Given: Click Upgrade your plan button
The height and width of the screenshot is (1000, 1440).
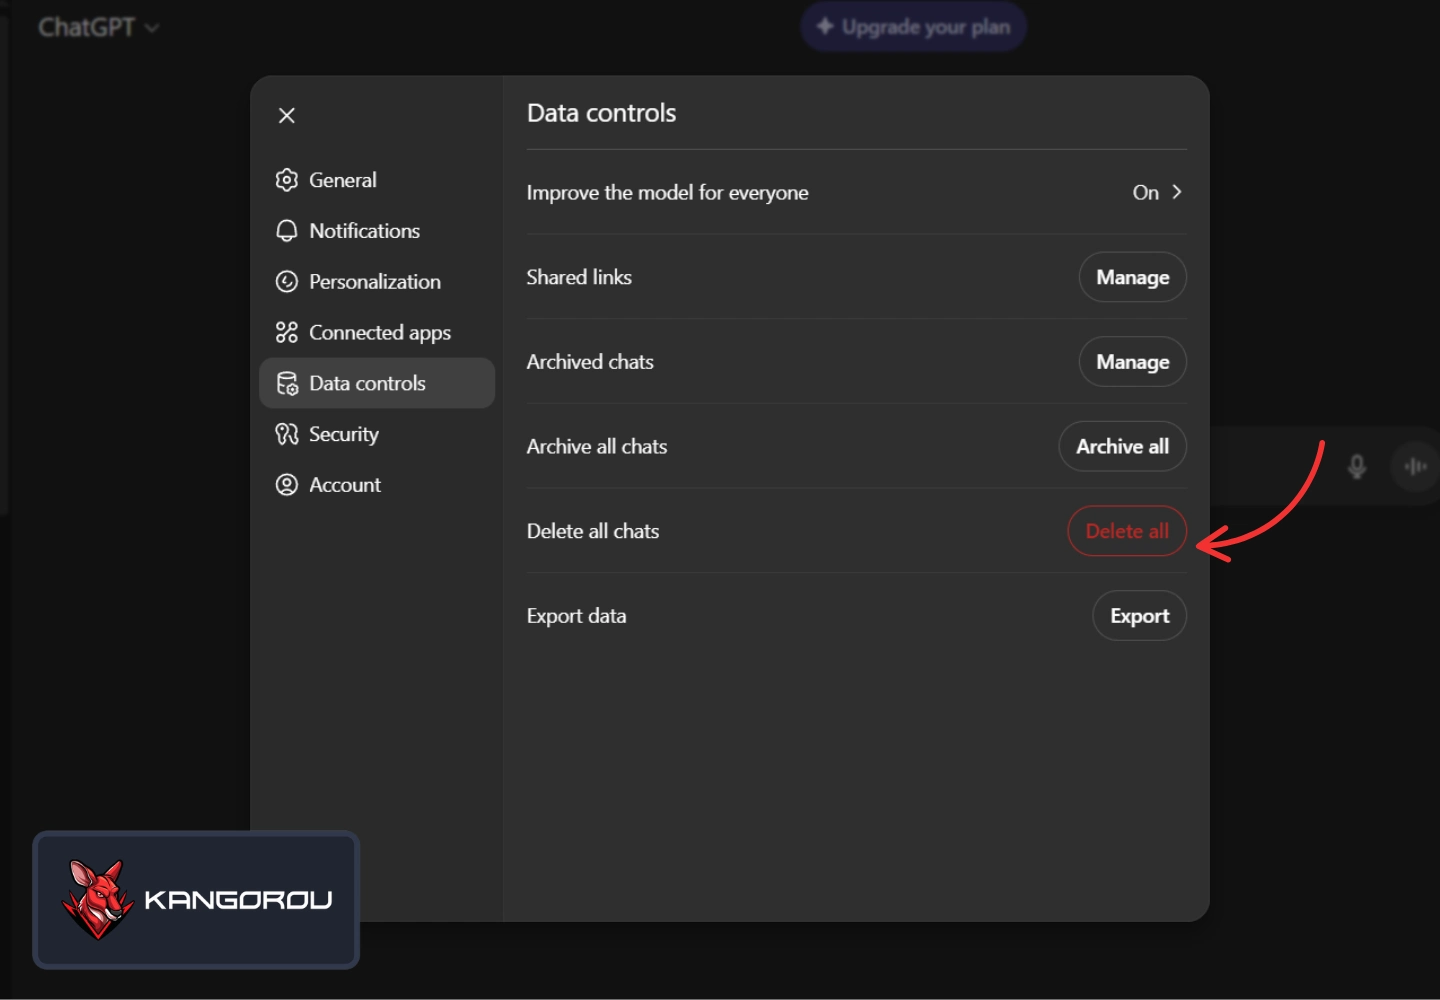Looking at the screenshot, I should [913, 27].
